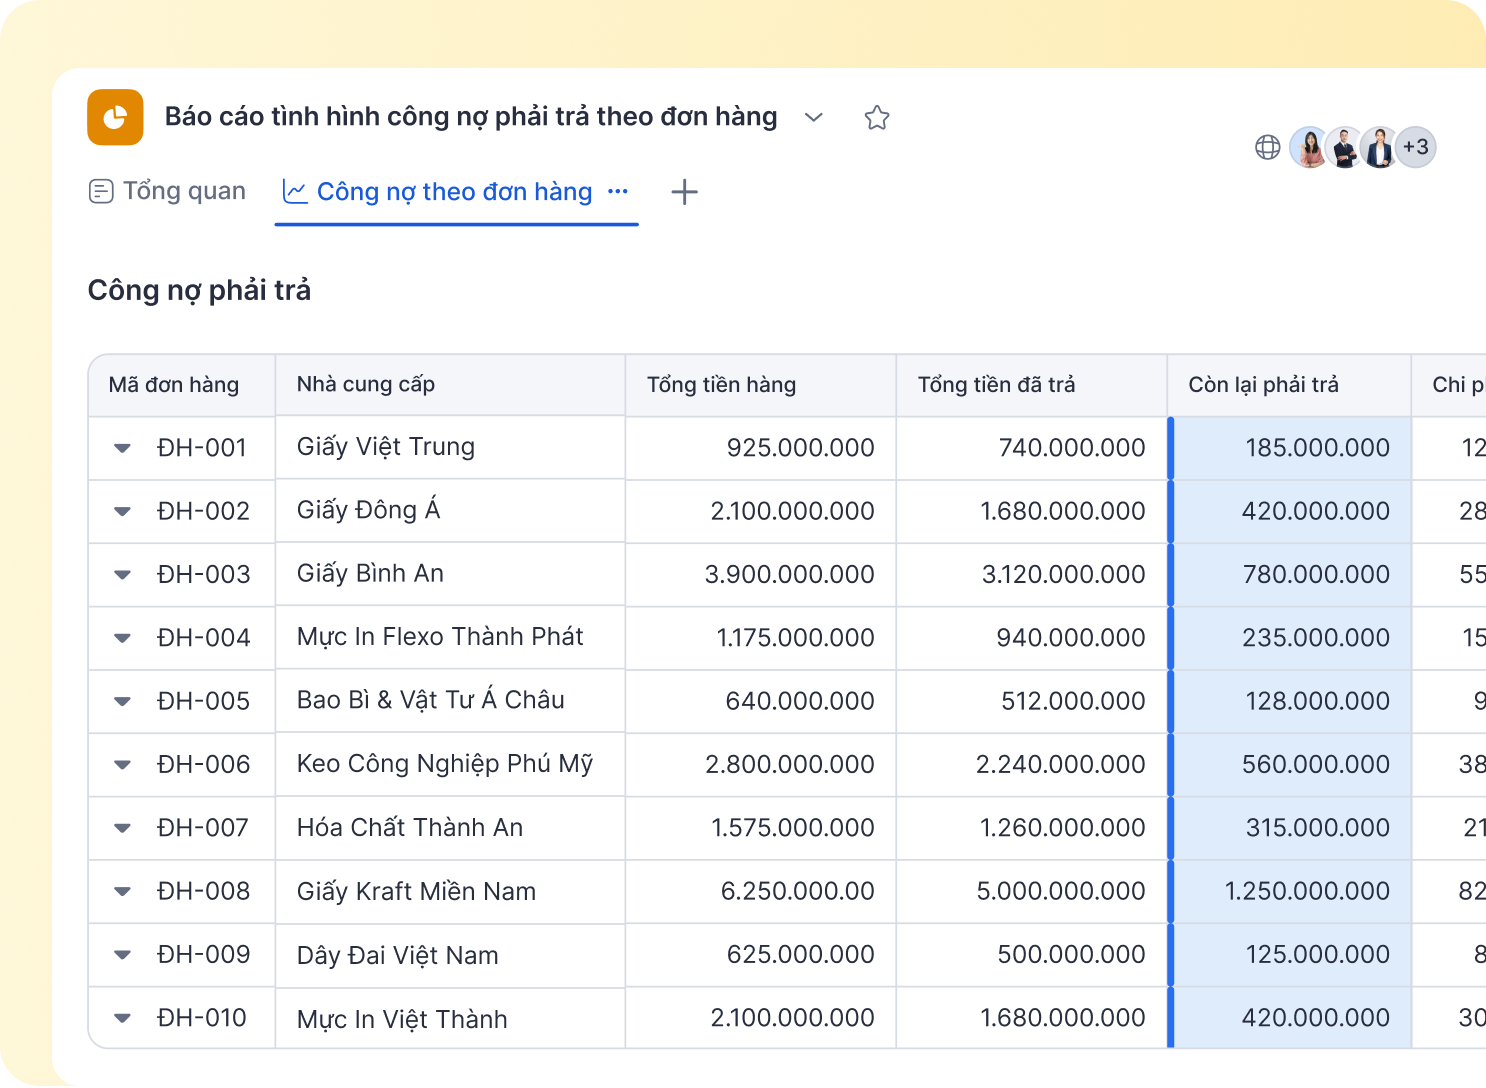The image size is (1486, 1088).
Task: Click the highlighted 1.250.000.000 cell
Action: (1291, 891)
